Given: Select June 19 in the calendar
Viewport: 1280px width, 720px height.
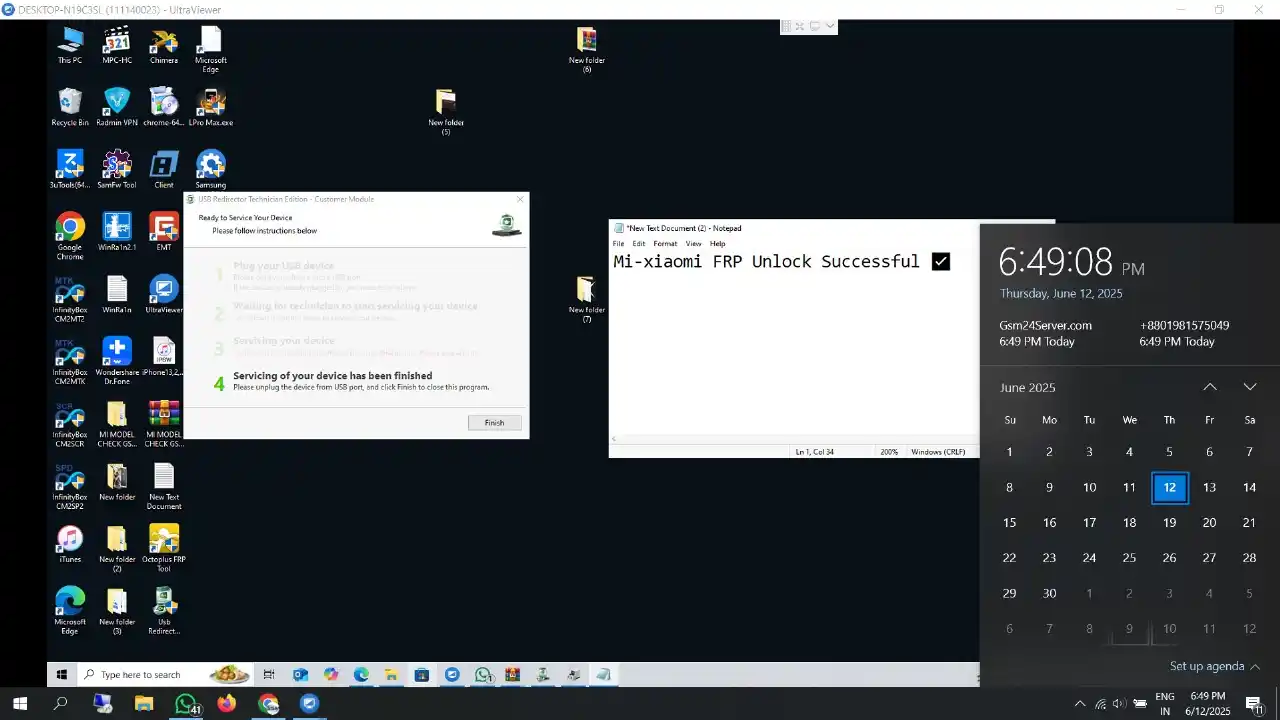Looking at the screenshot, I should coord(1169,523).
